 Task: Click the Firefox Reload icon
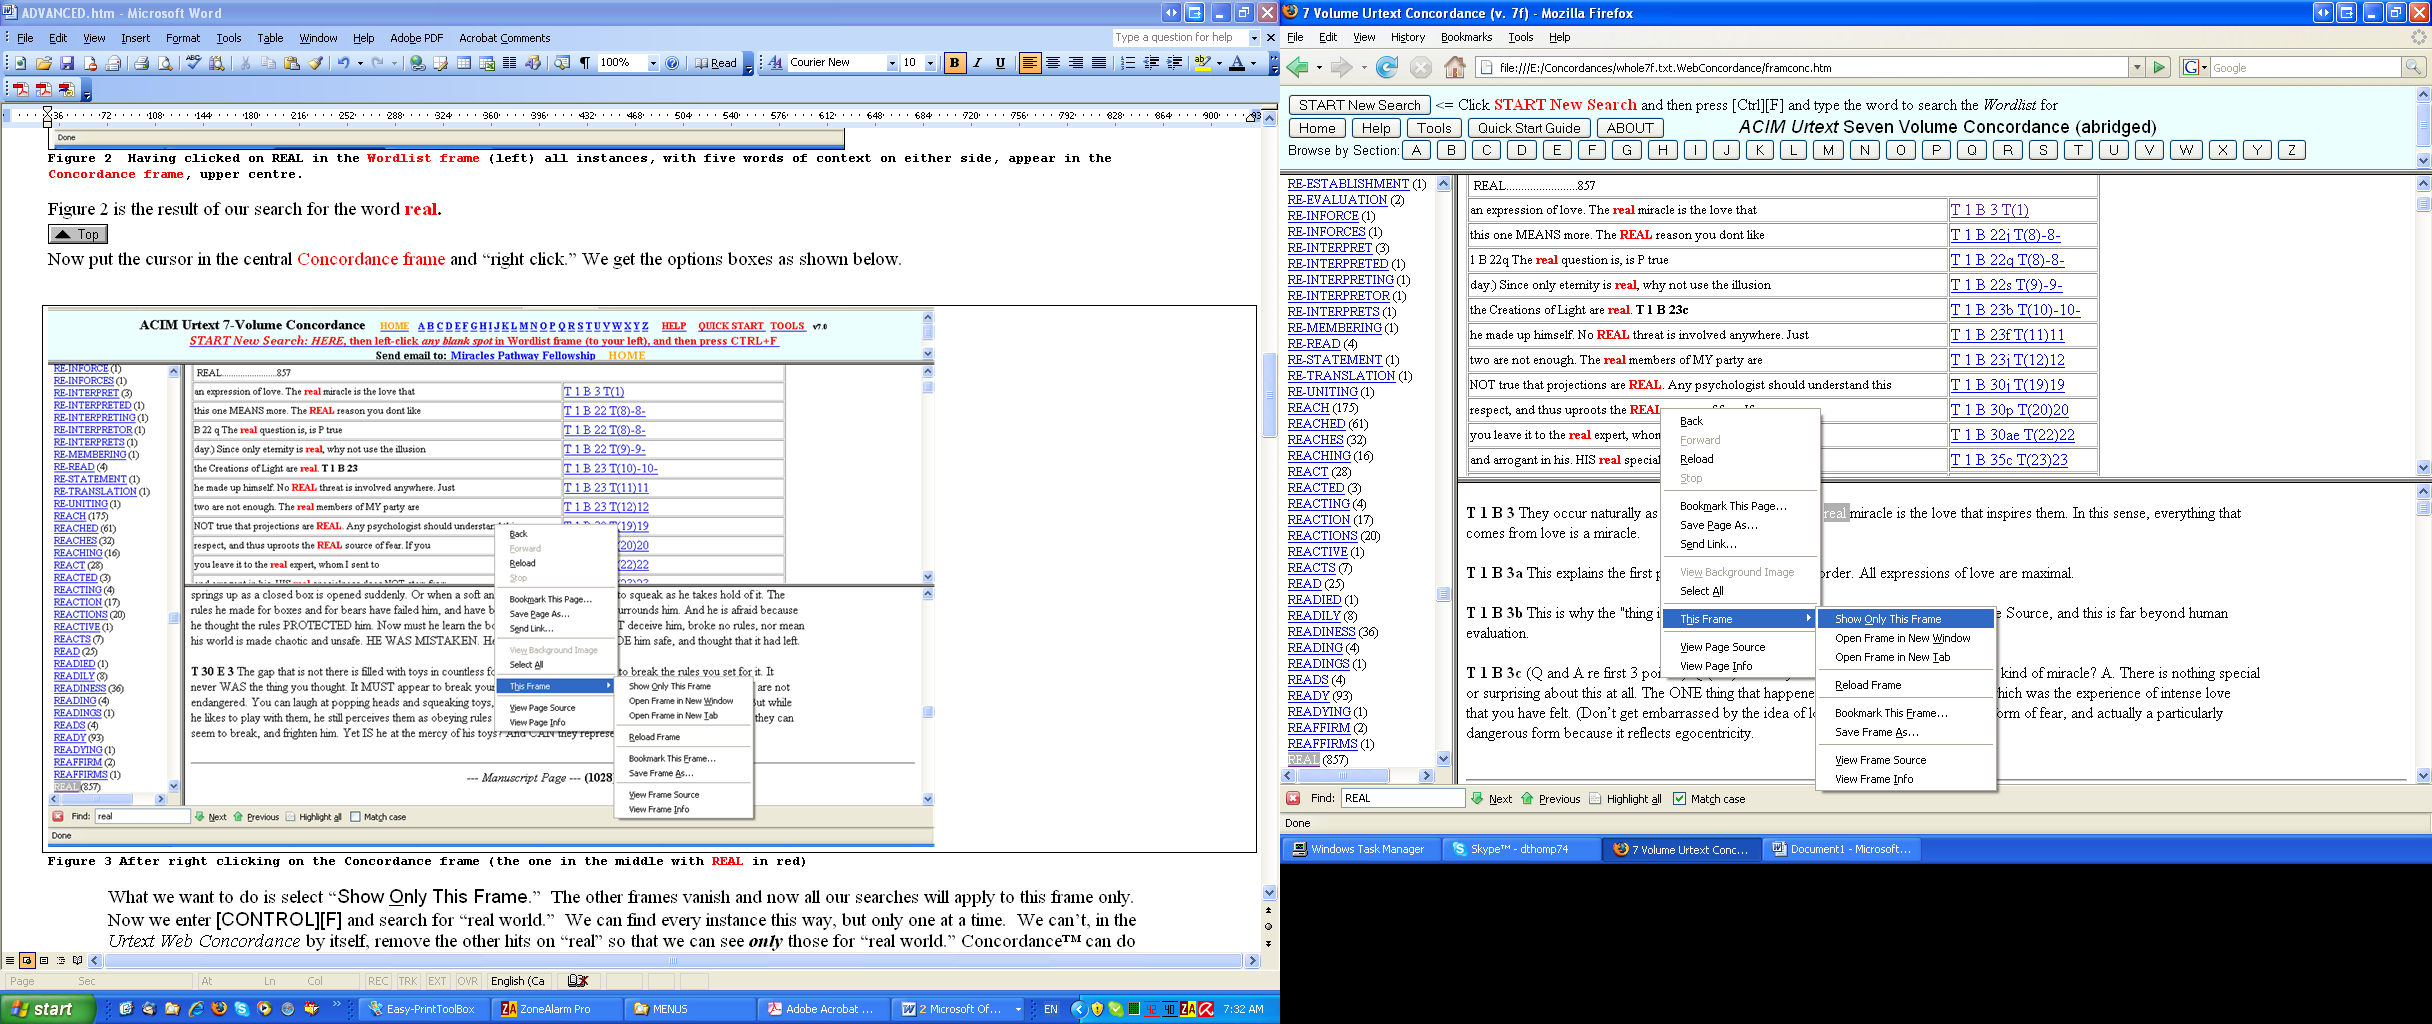click(x=1387, y=67)
